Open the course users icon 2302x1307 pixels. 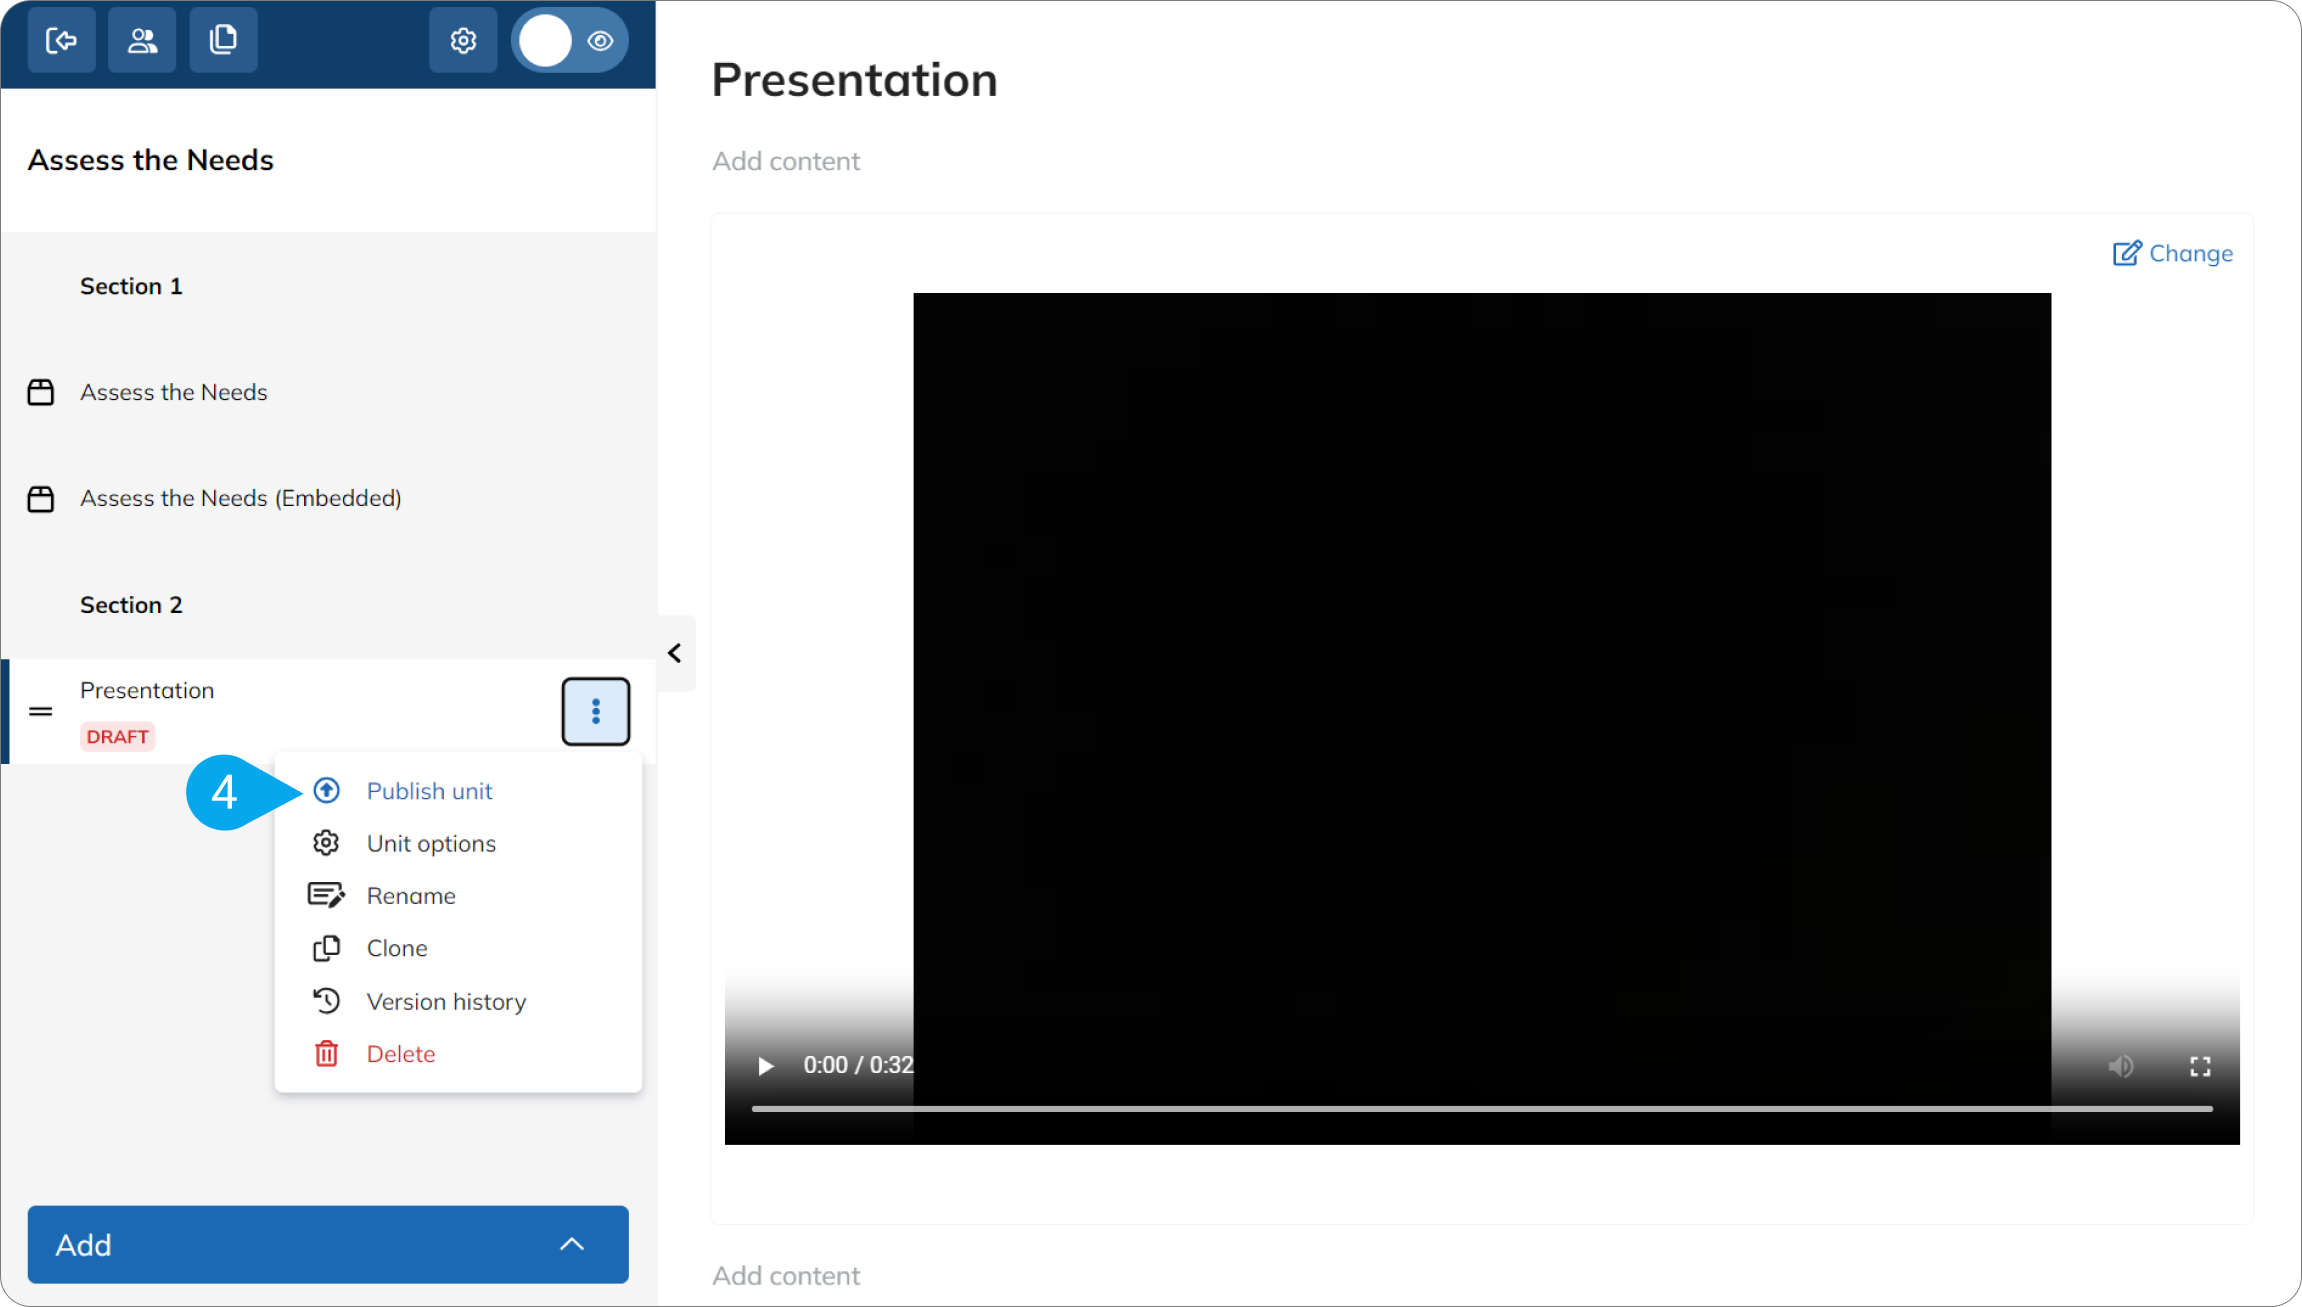point(142,40)
